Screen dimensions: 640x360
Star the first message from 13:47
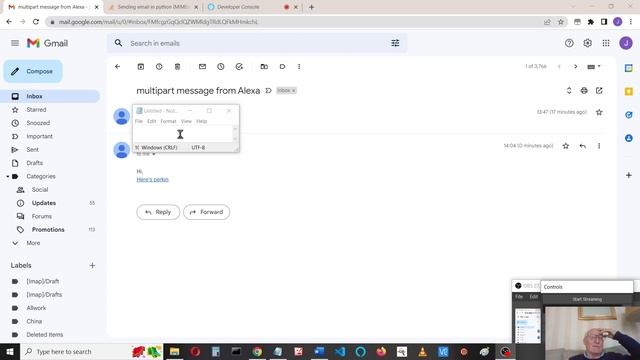[x=599, y=112]
